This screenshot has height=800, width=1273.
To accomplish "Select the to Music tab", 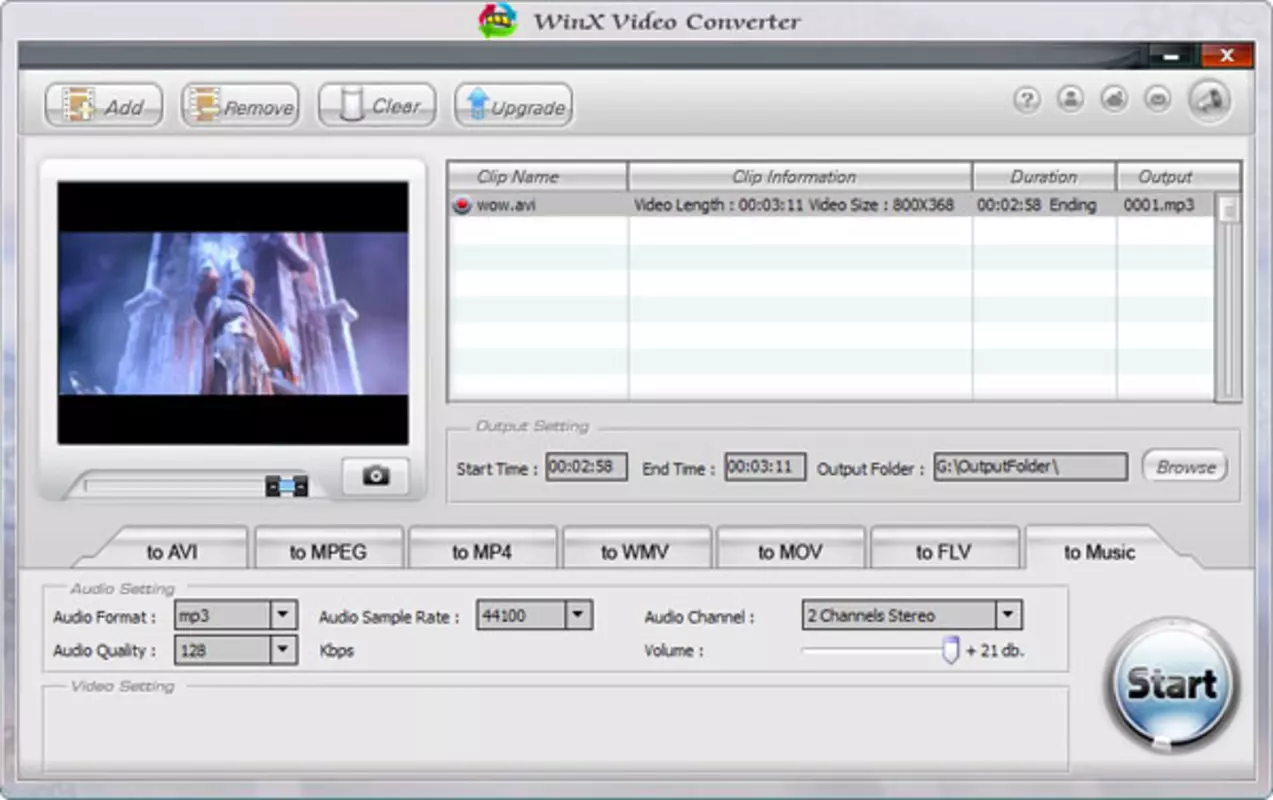I will [1099, 551].
